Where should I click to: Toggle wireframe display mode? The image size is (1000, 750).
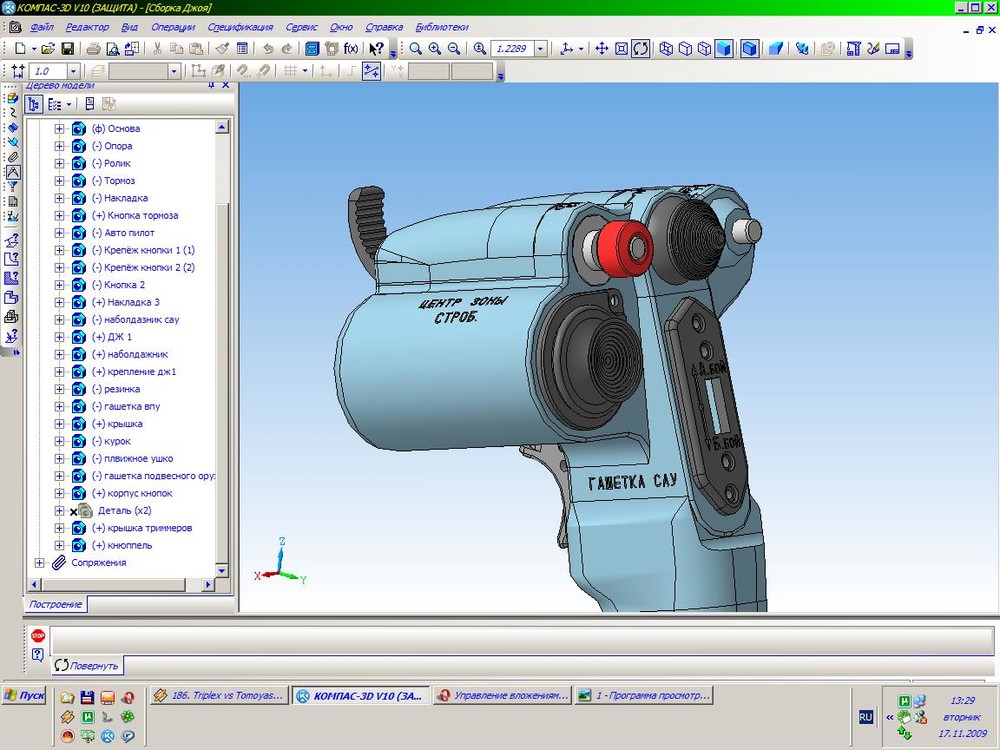coord(666,48)
